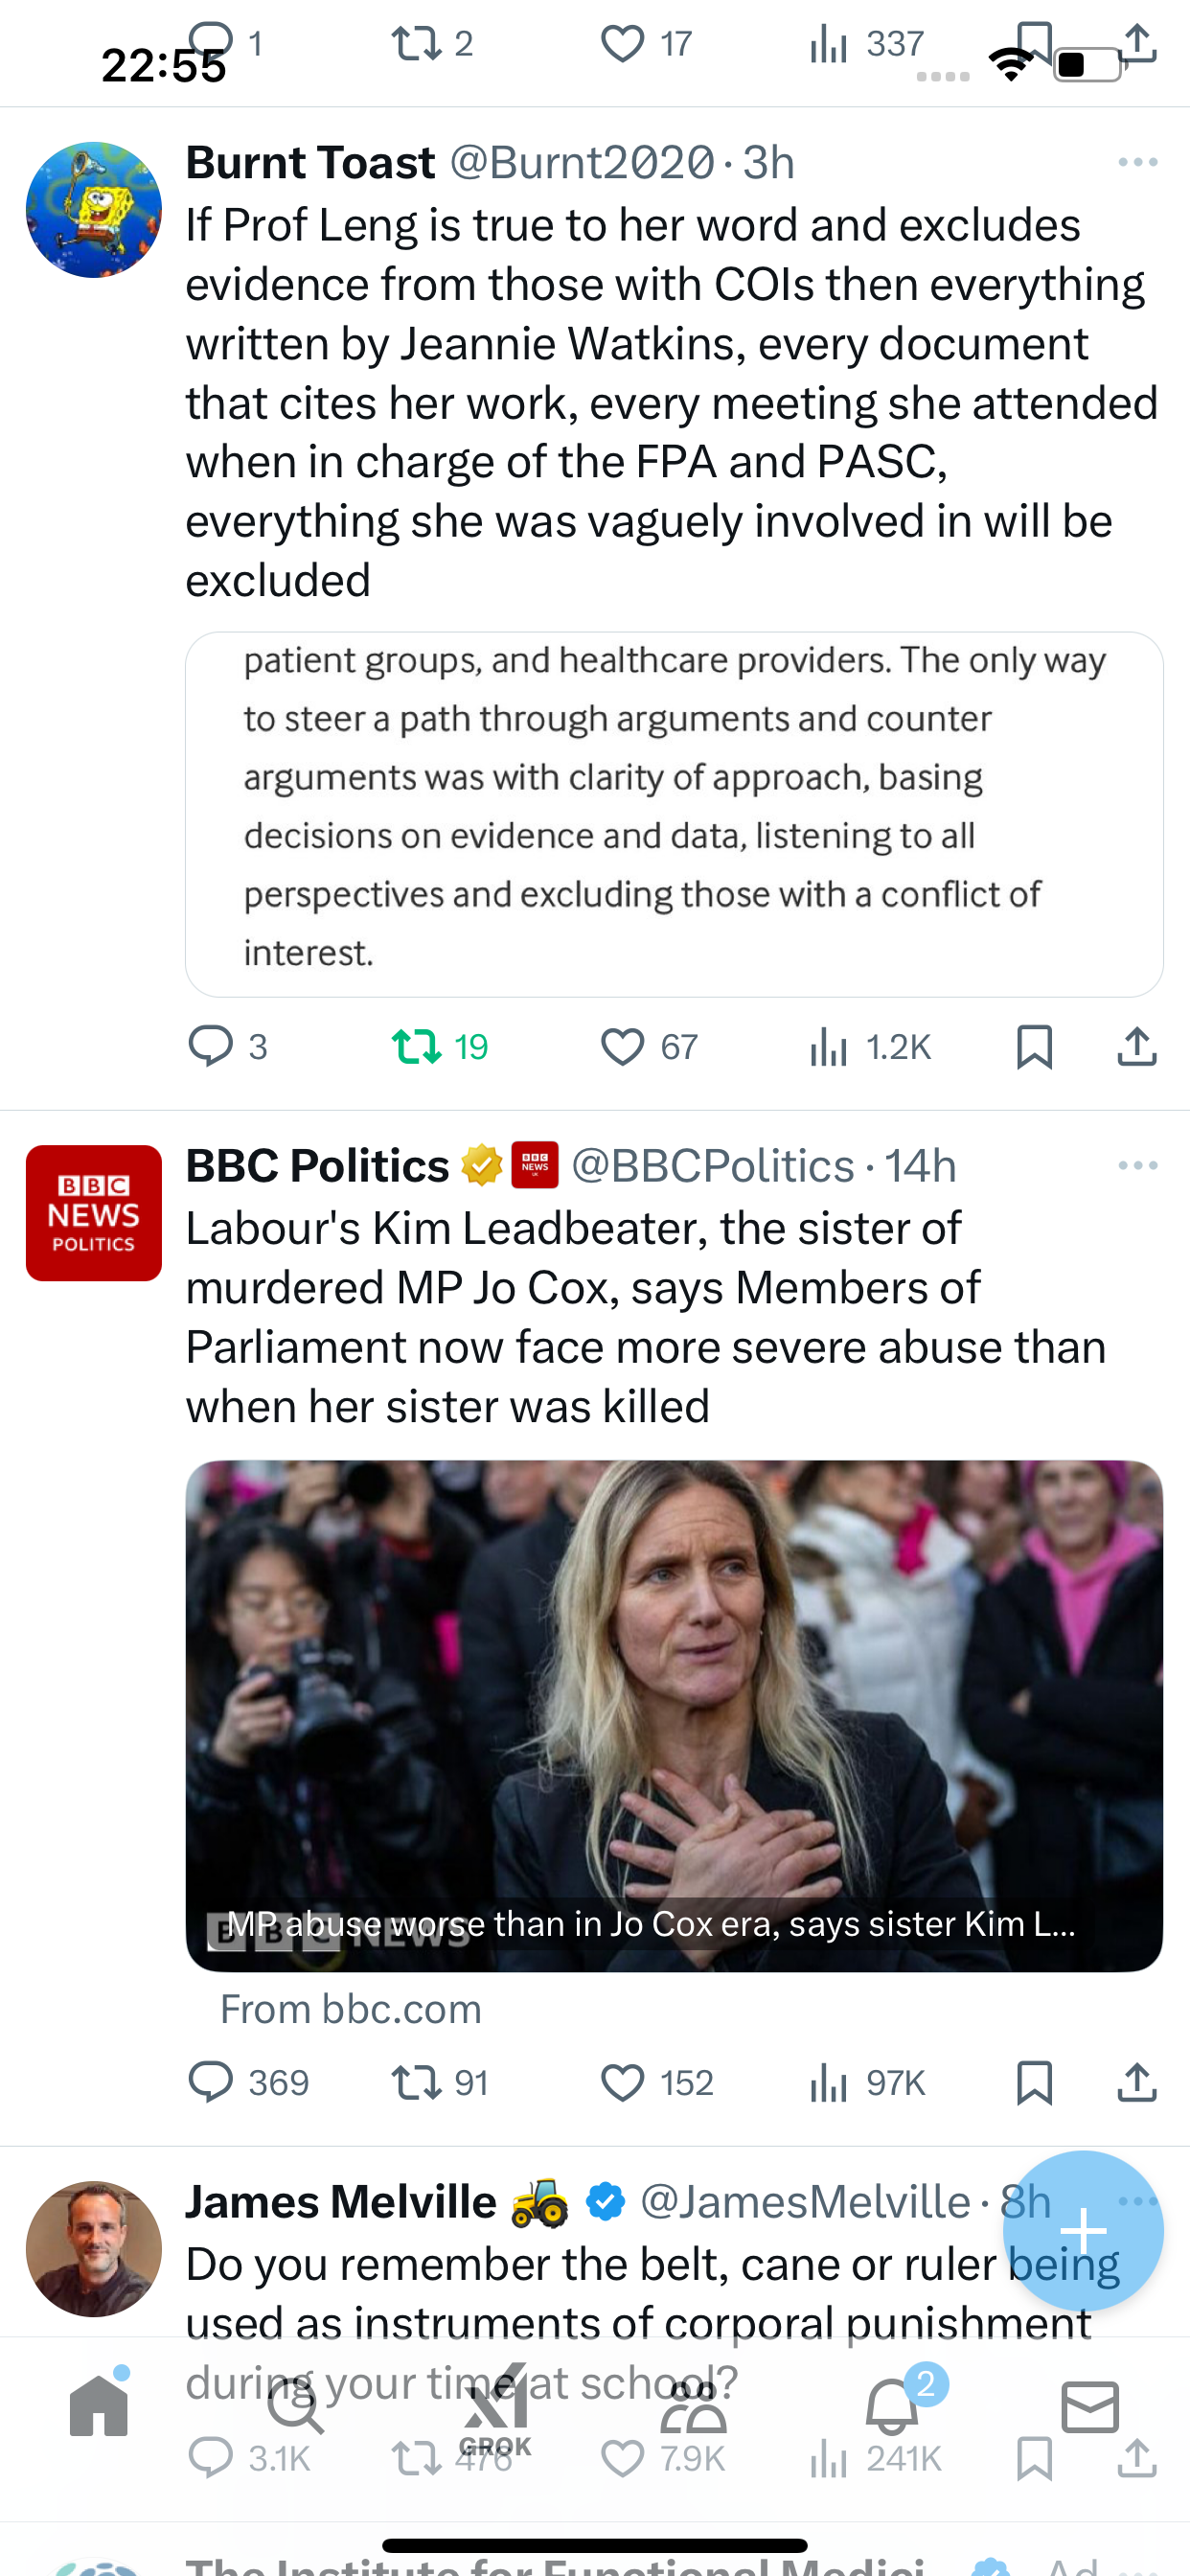Open the BBC Politics profile avatar

click(x=94, y=1213)
